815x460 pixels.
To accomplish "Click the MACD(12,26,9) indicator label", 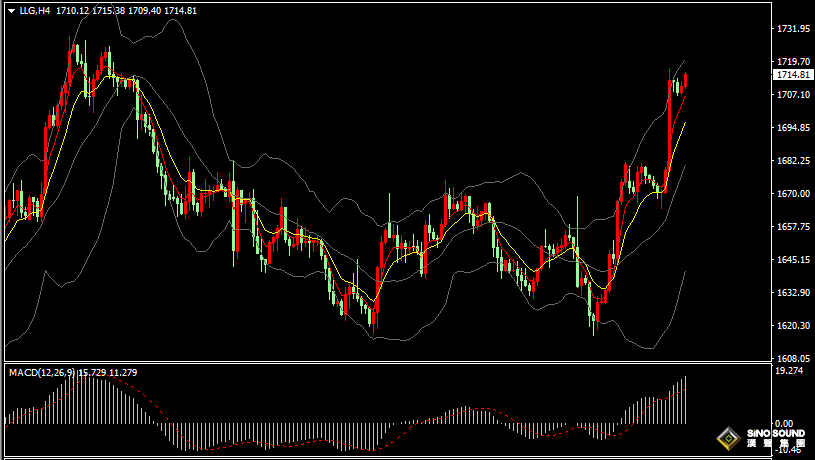I will 42,373.
